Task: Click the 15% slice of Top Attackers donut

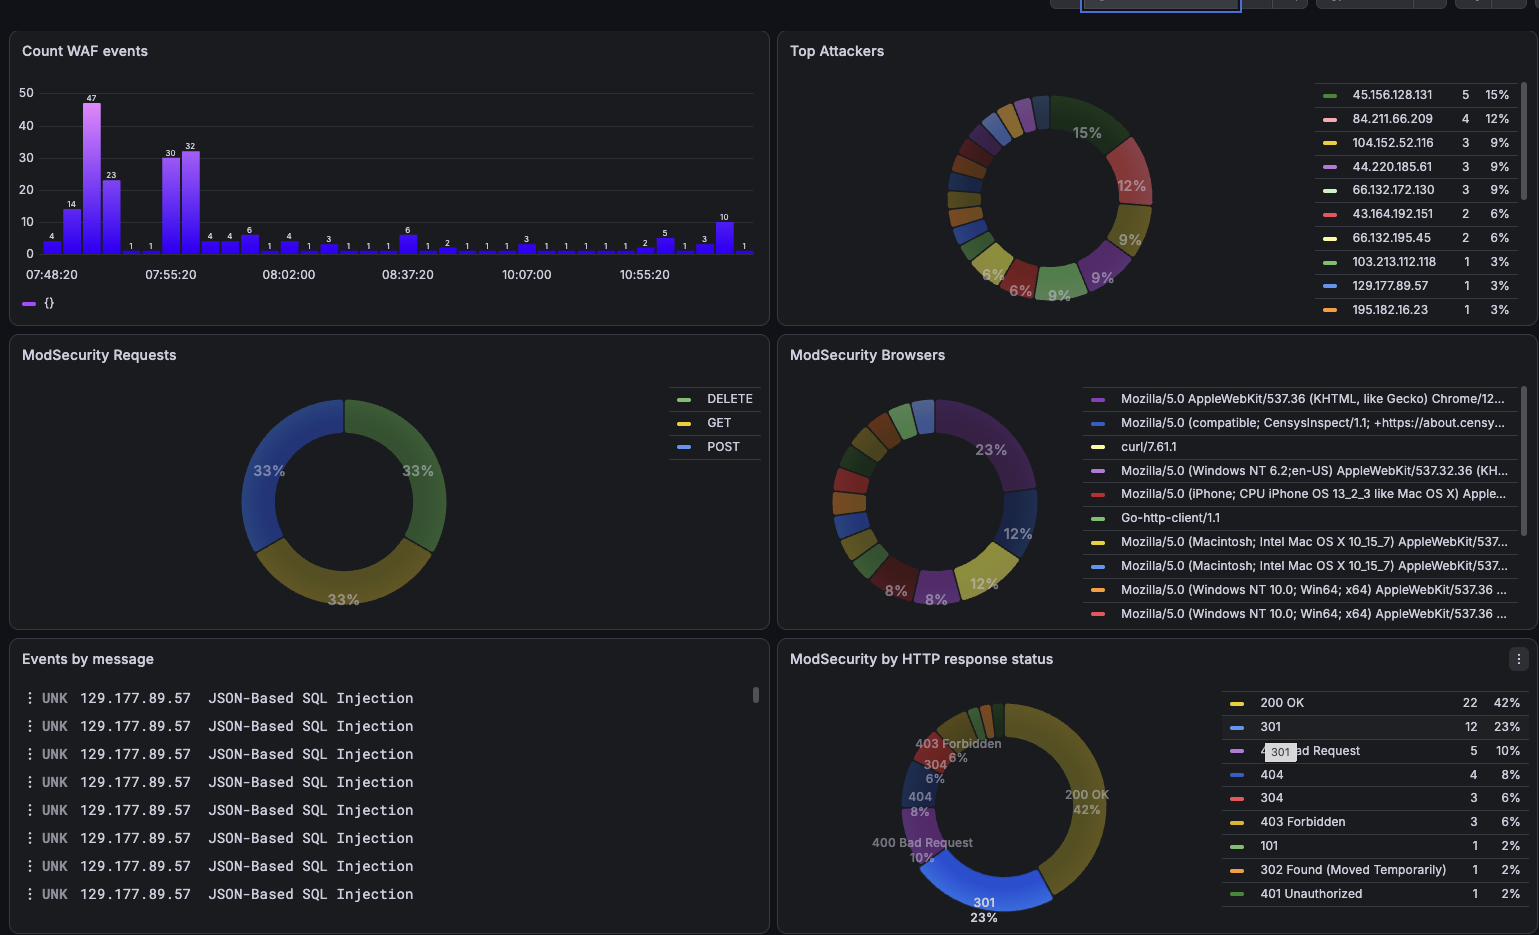Action: pos(1090,128)
